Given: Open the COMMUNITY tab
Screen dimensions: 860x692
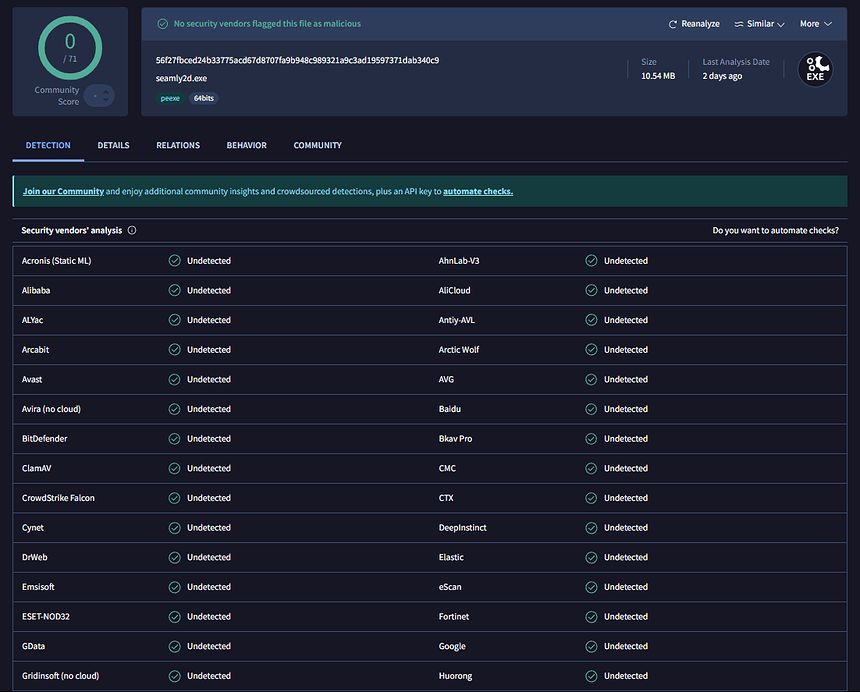Looking at the screenshot, I should [x=318, y=145].
